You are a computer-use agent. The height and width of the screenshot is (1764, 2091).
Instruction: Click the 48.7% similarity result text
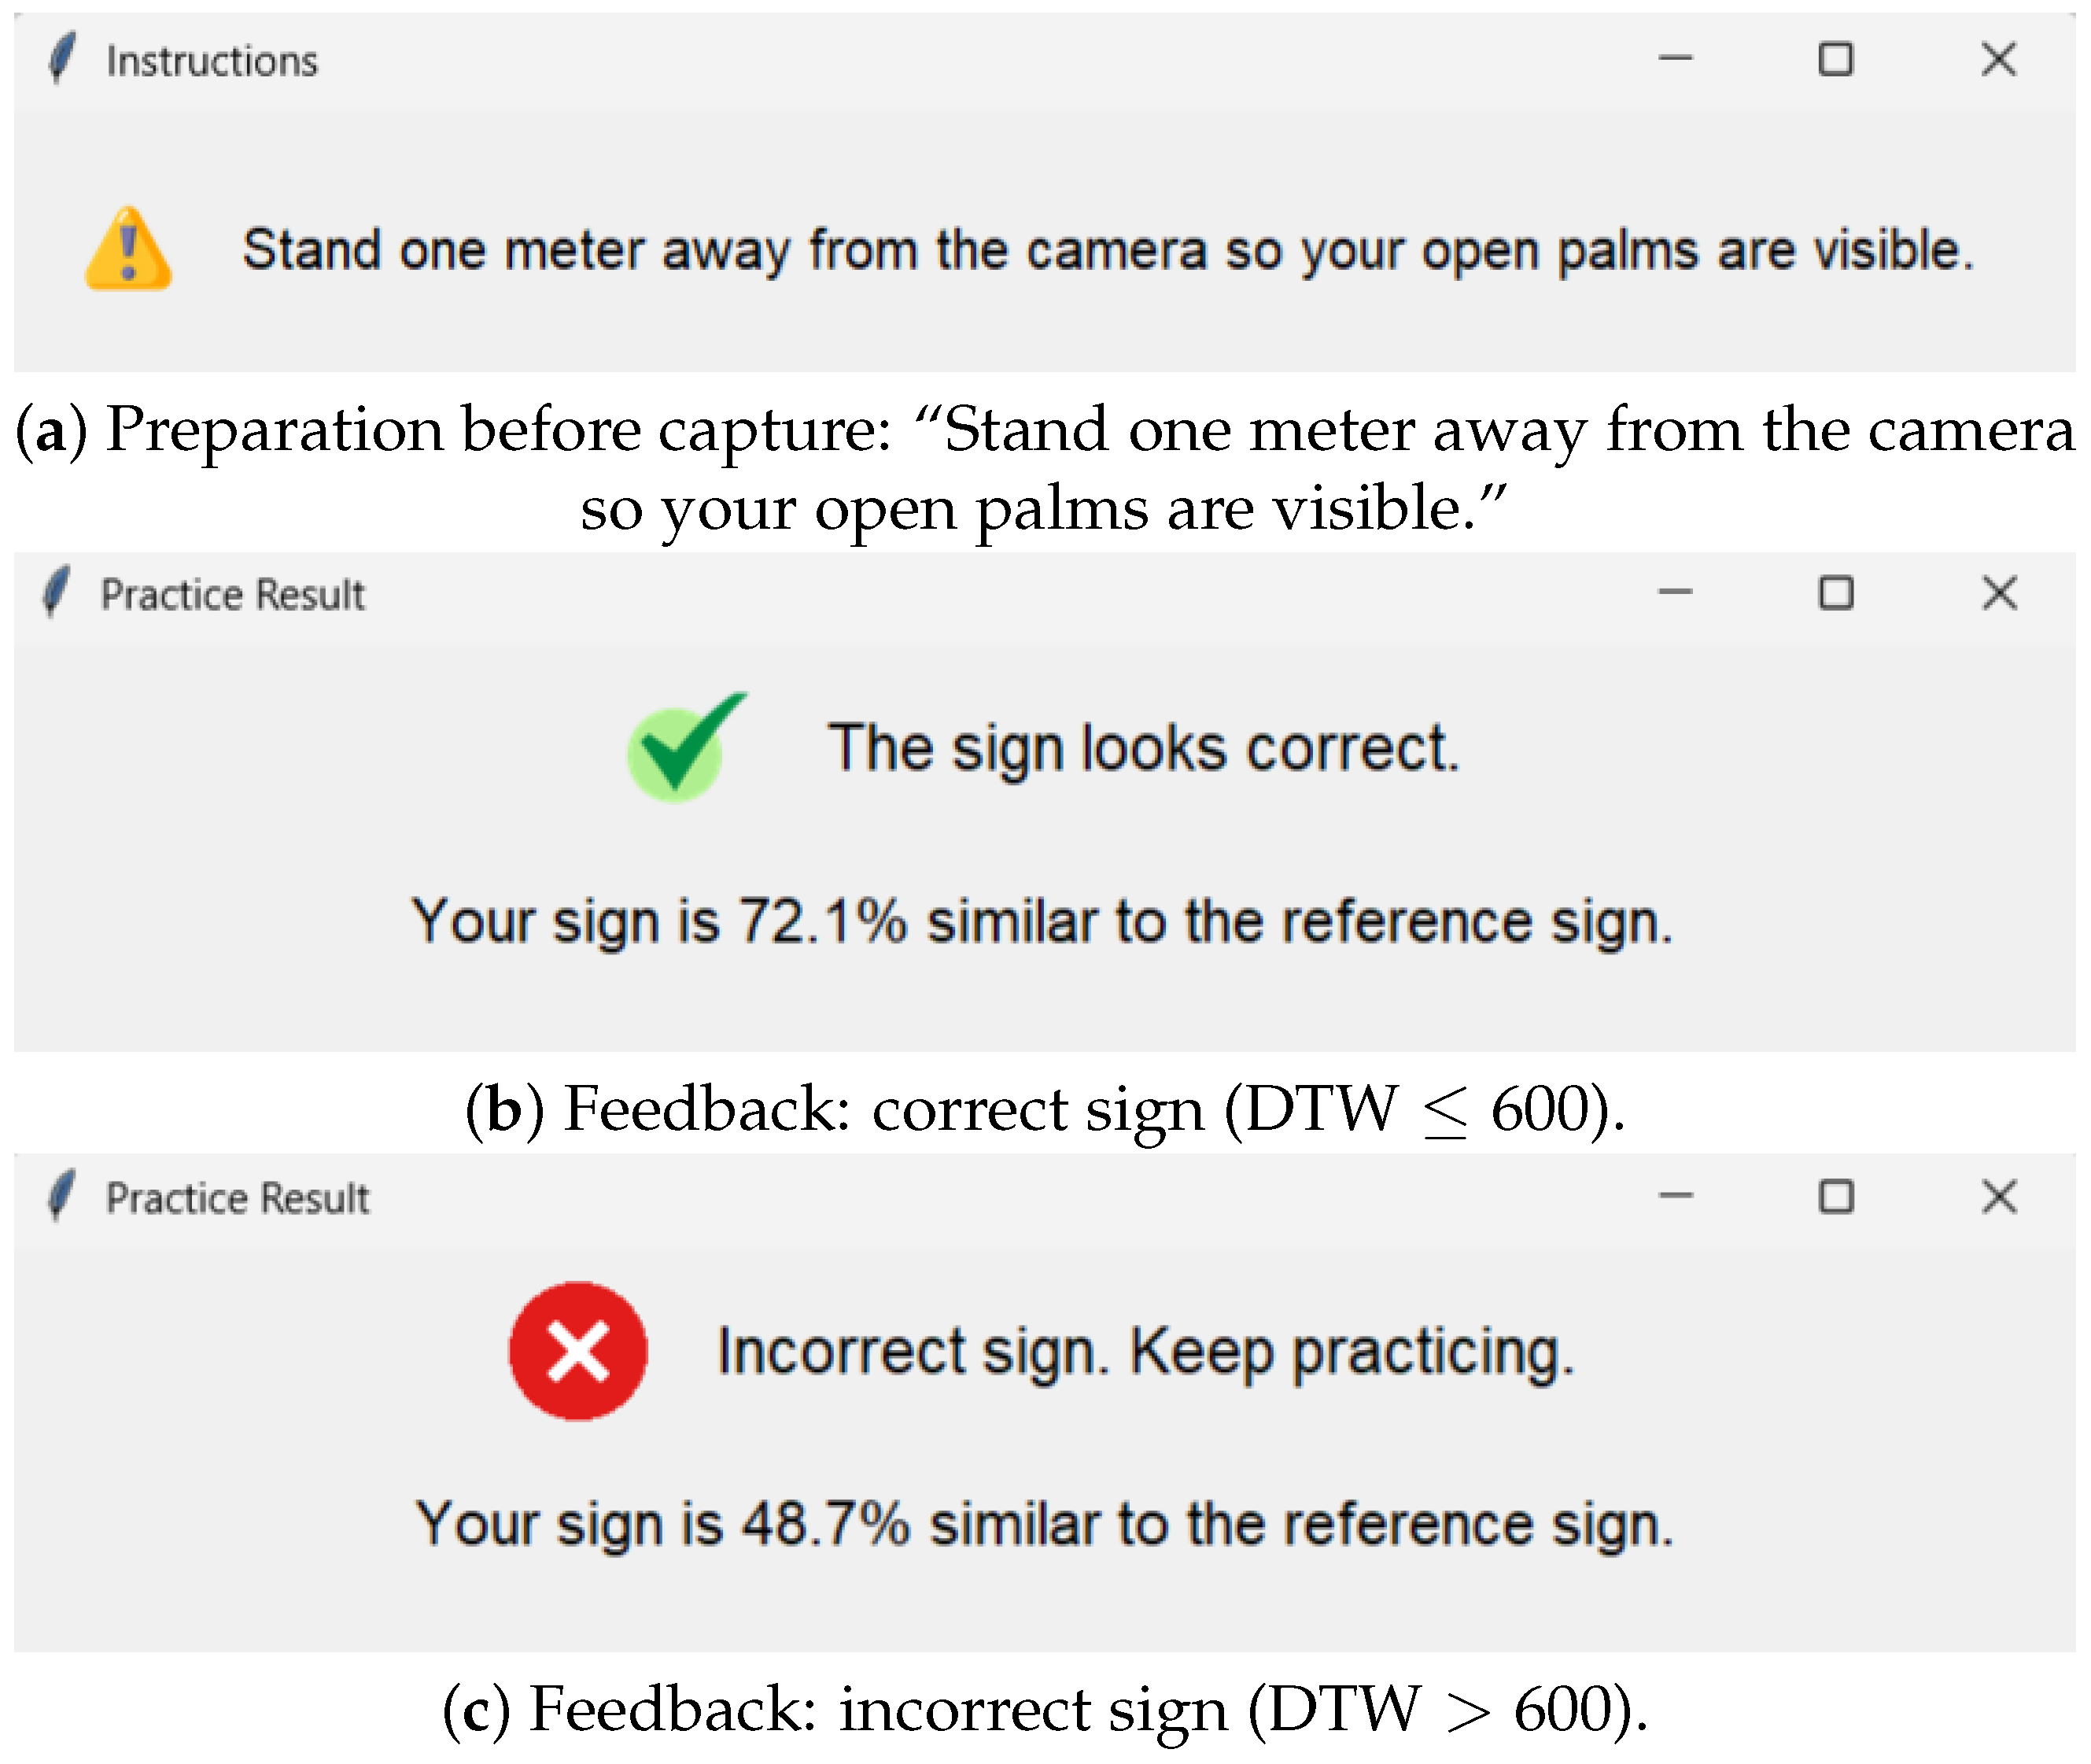pos(1044,1524)
